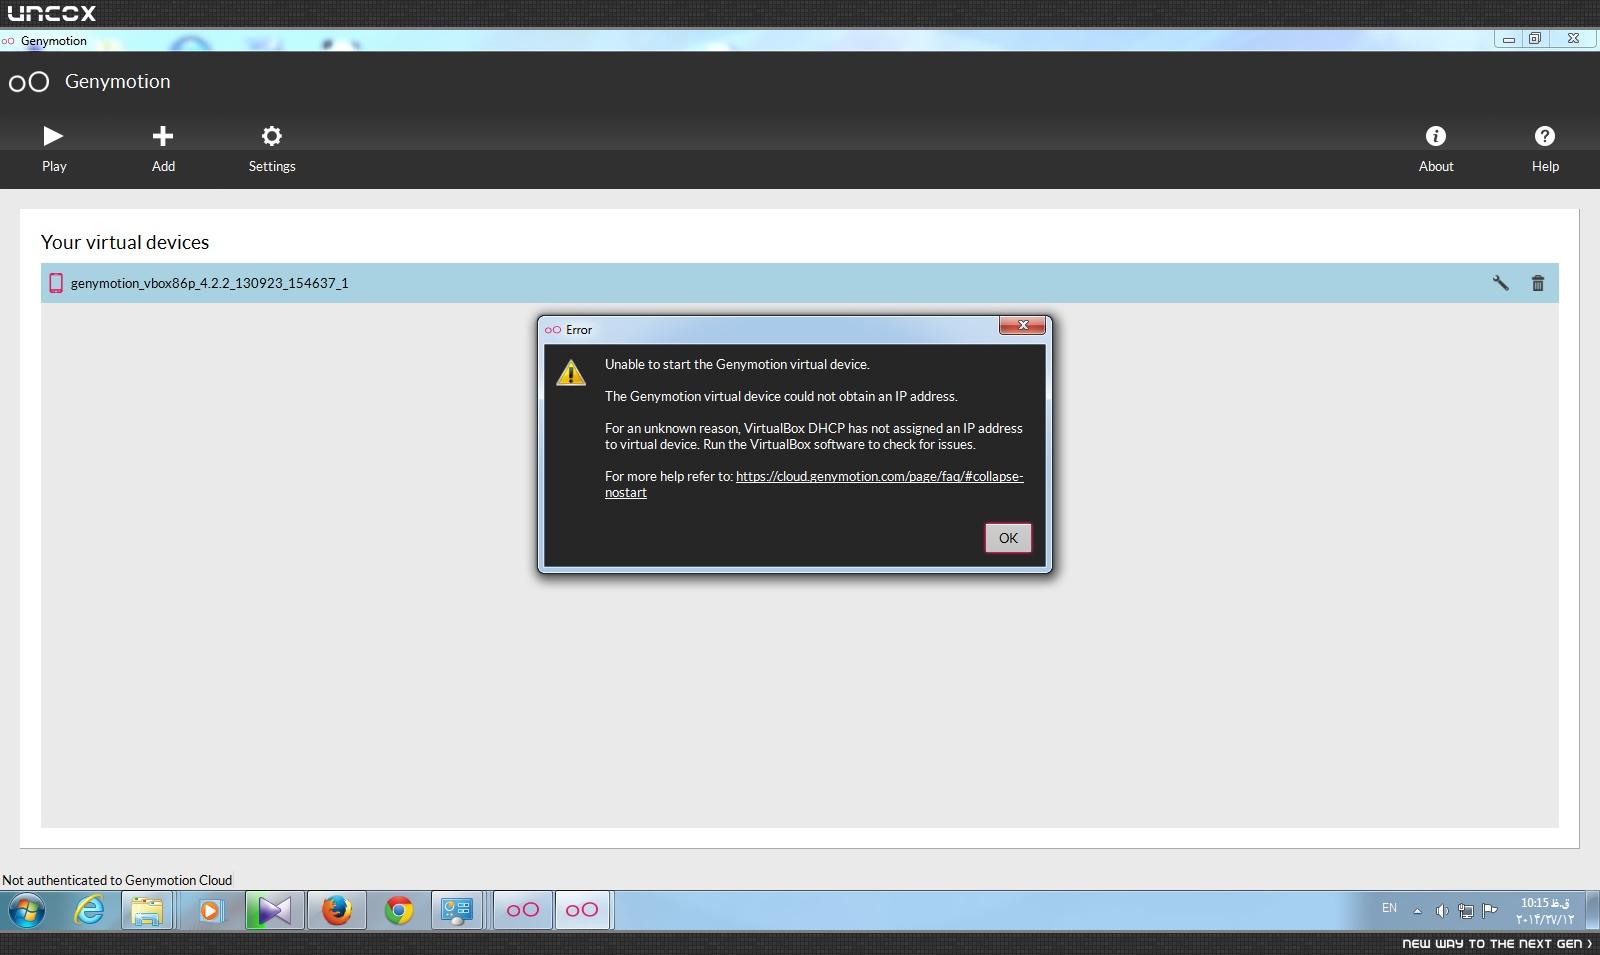
Task: Minimize the Genymotion main window
Action: (1508, 39)
